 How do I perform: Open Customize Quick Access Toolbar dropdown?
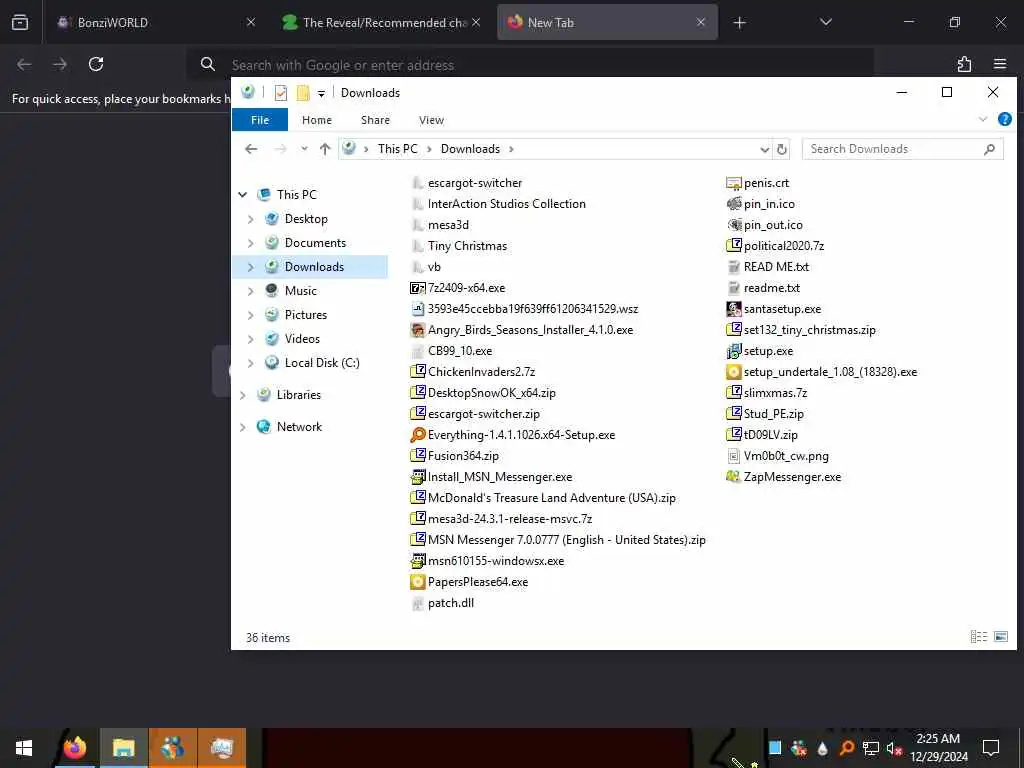point(321,93)
